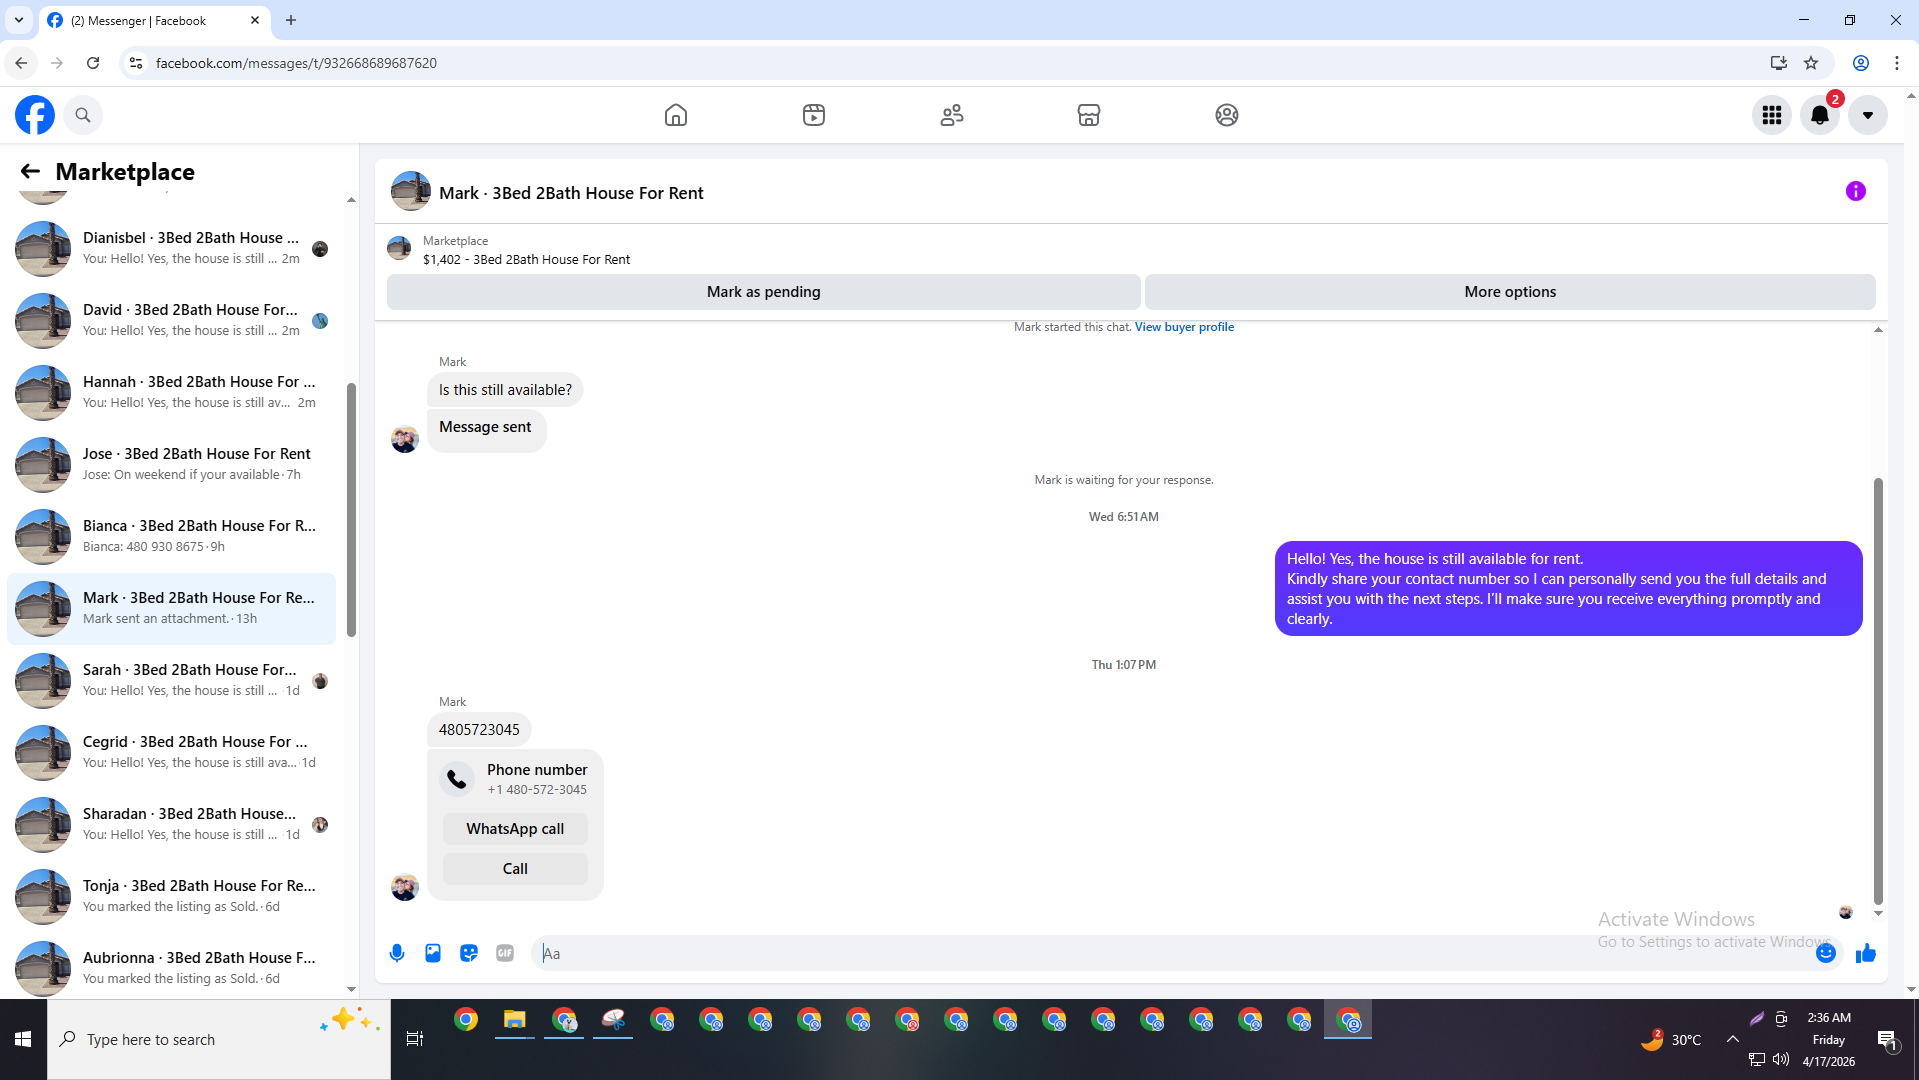
Task: Open the Cegrid conversation
Action: click(171, 752)
